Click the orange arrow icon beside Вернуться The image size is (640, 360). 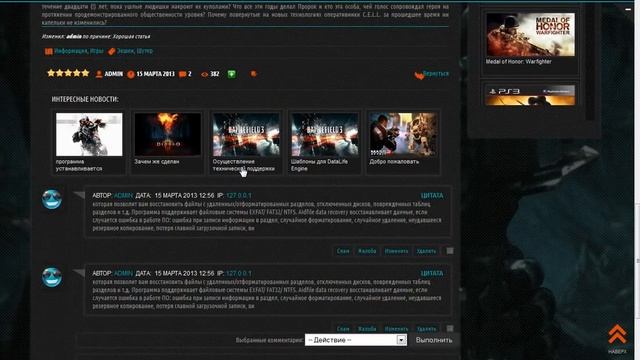[419, 76]
